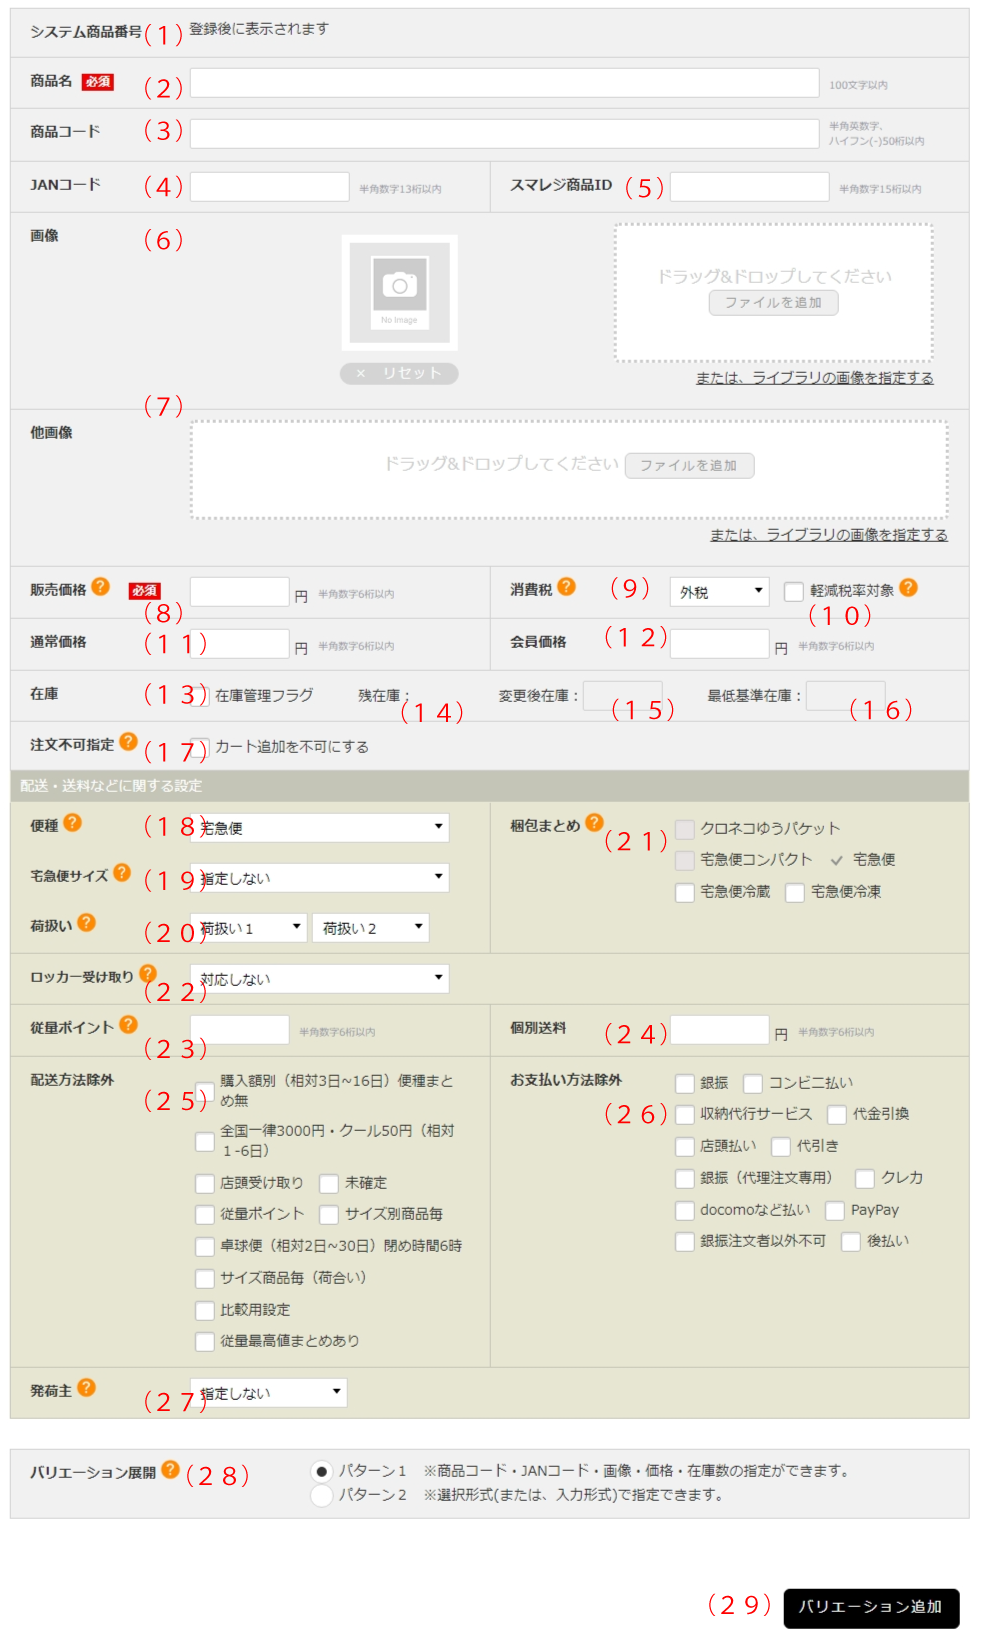Click the help icon next to バリエーション展開

(170, 1469)
